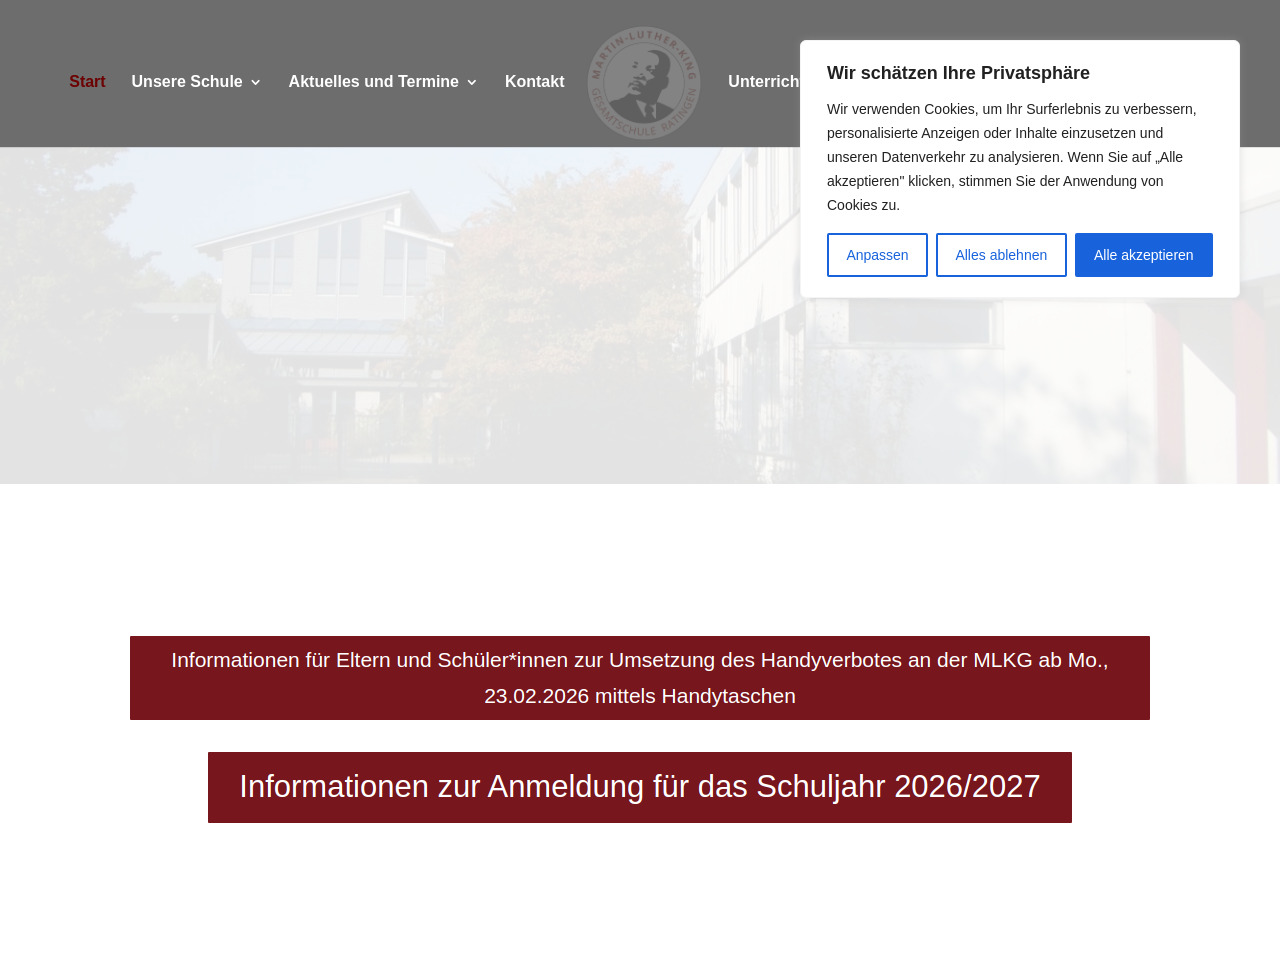Open Anmeldung Schuljahr 2026/2027 information
Viewport: 1280px width, 960px height.
click(x=640, y=787)
